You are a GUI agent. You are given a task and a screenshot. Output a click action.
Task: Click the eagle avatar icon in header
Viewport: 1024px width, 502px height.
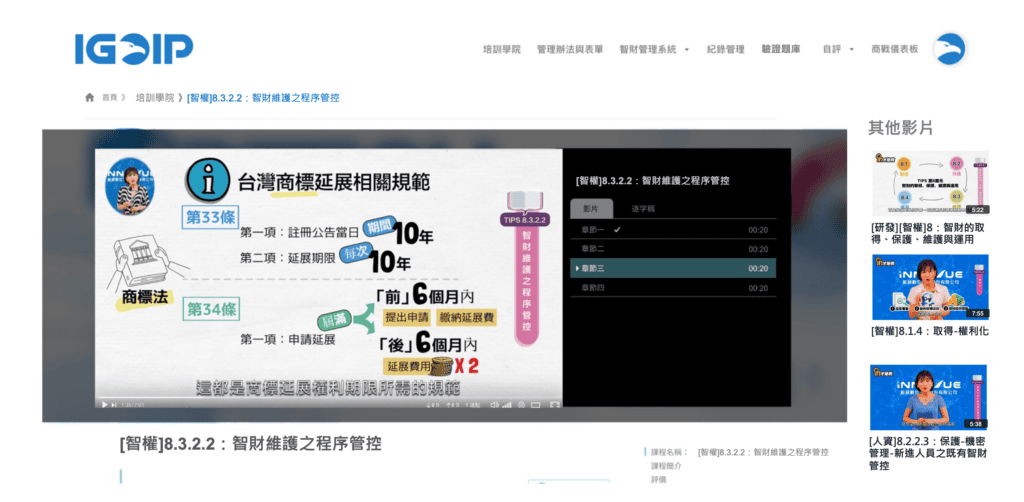point(949,48)
